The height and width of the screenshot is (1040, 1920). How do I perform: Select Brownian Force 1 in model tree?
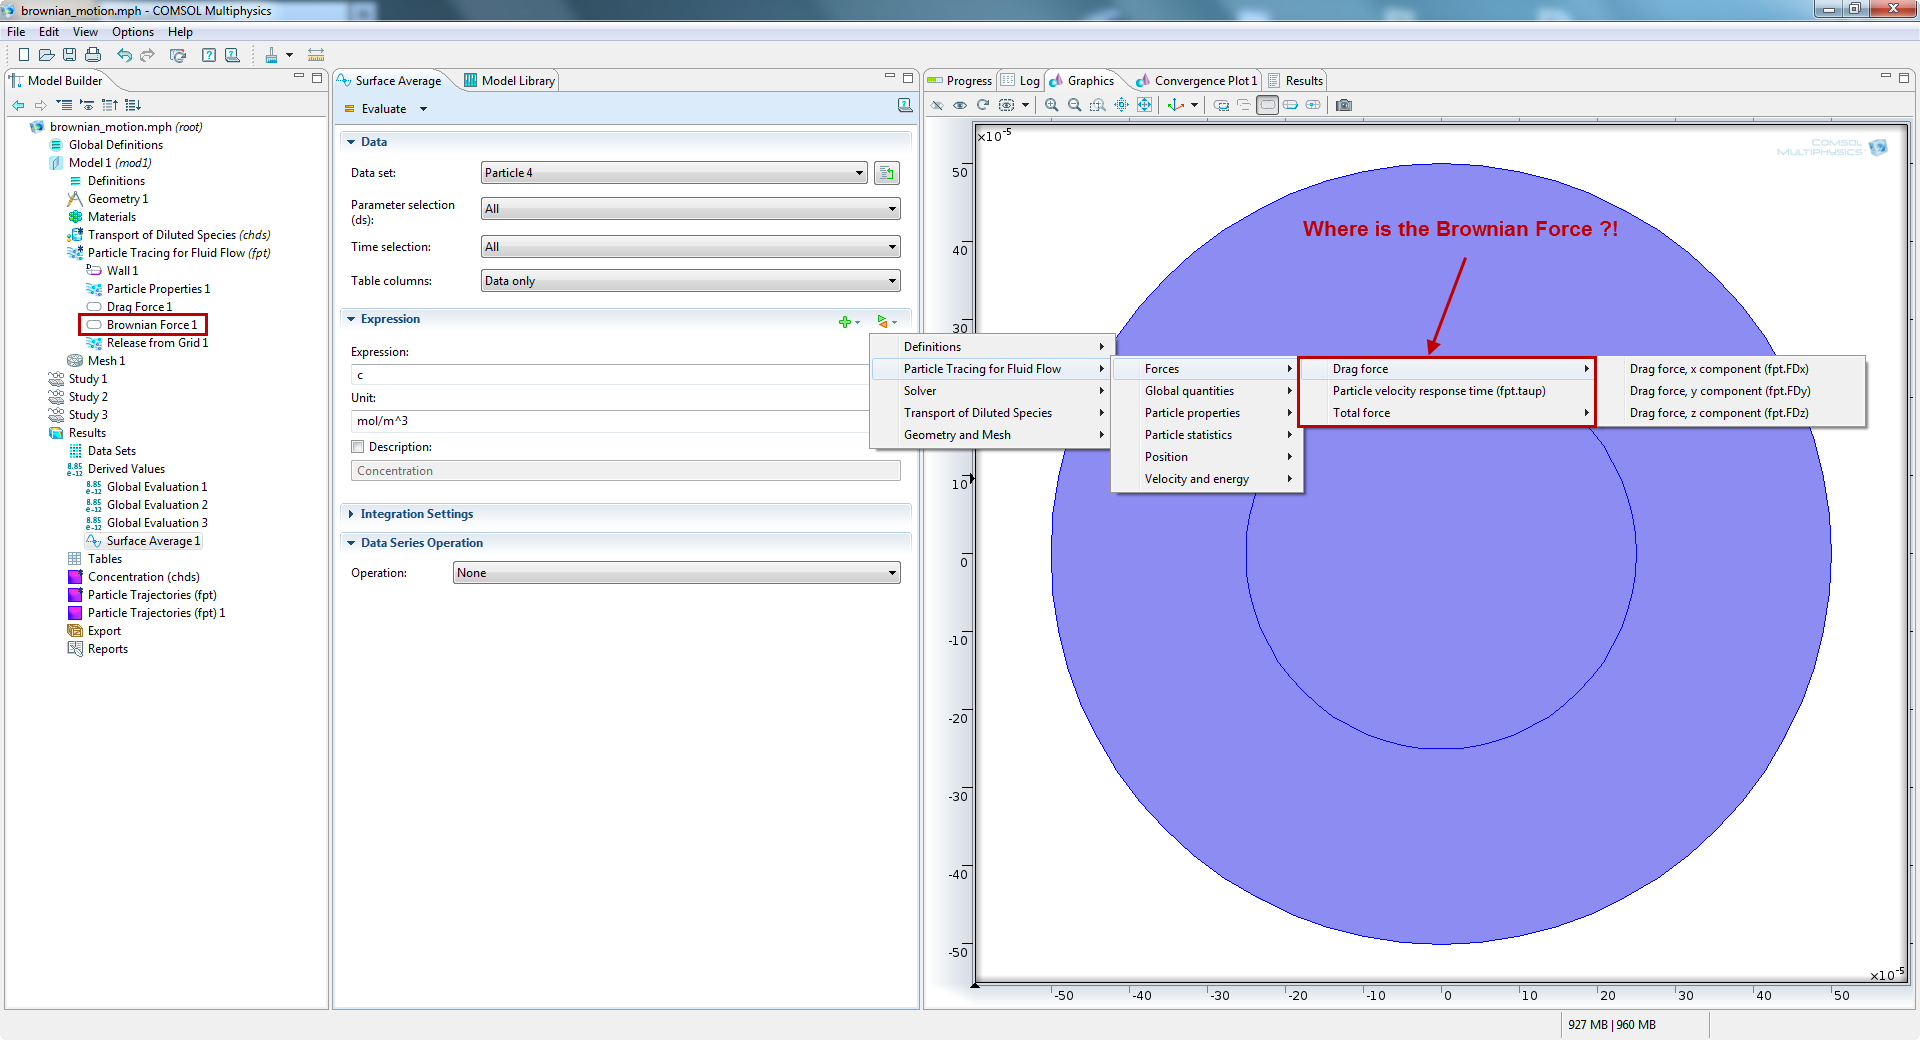pos(151,325)
